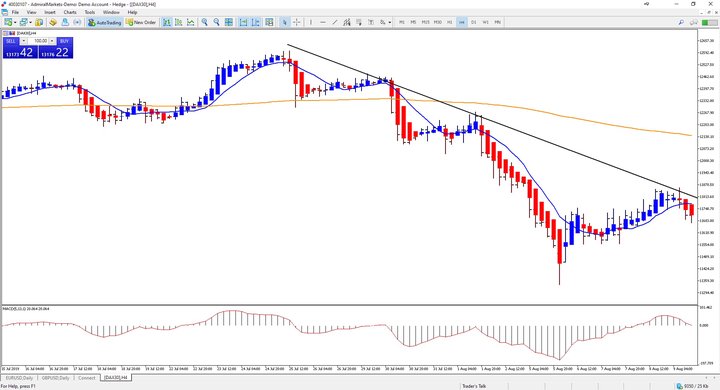The image size is (720, 390).
Task: Switch to the GBPUSD,Daily chart tab
Action: click(55, 378)
